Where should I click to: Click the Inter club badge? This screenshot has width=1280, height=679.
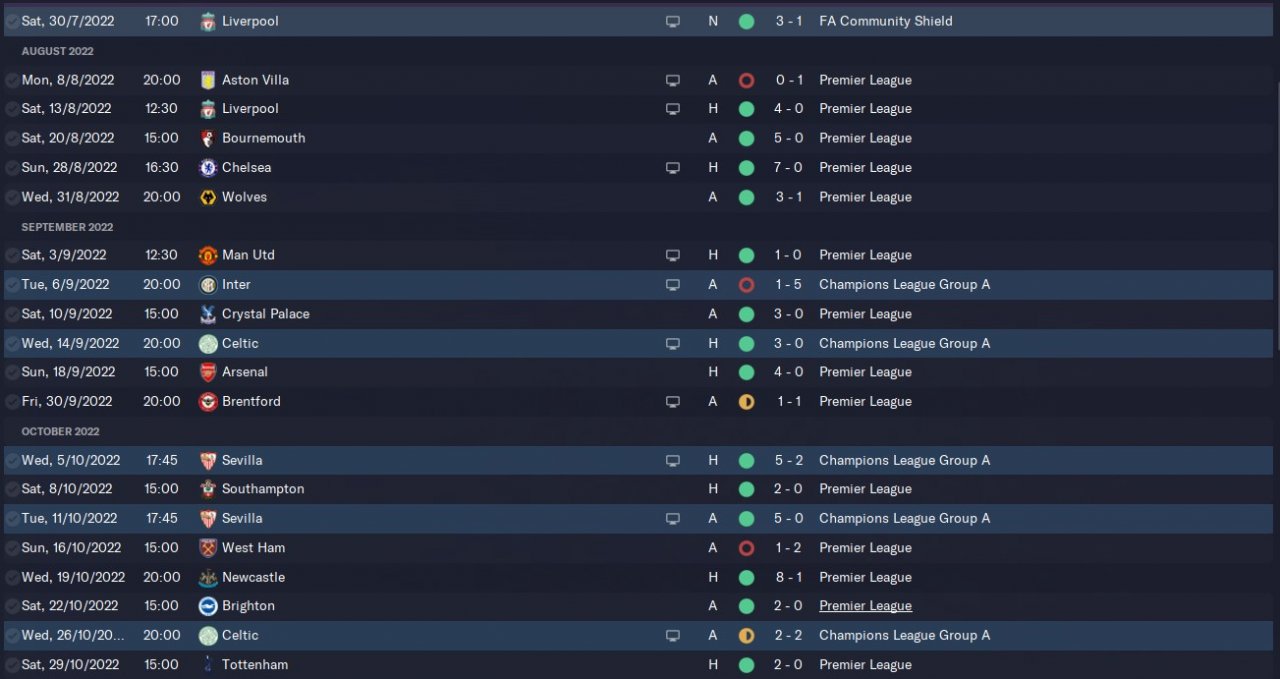tap(207, 285)
